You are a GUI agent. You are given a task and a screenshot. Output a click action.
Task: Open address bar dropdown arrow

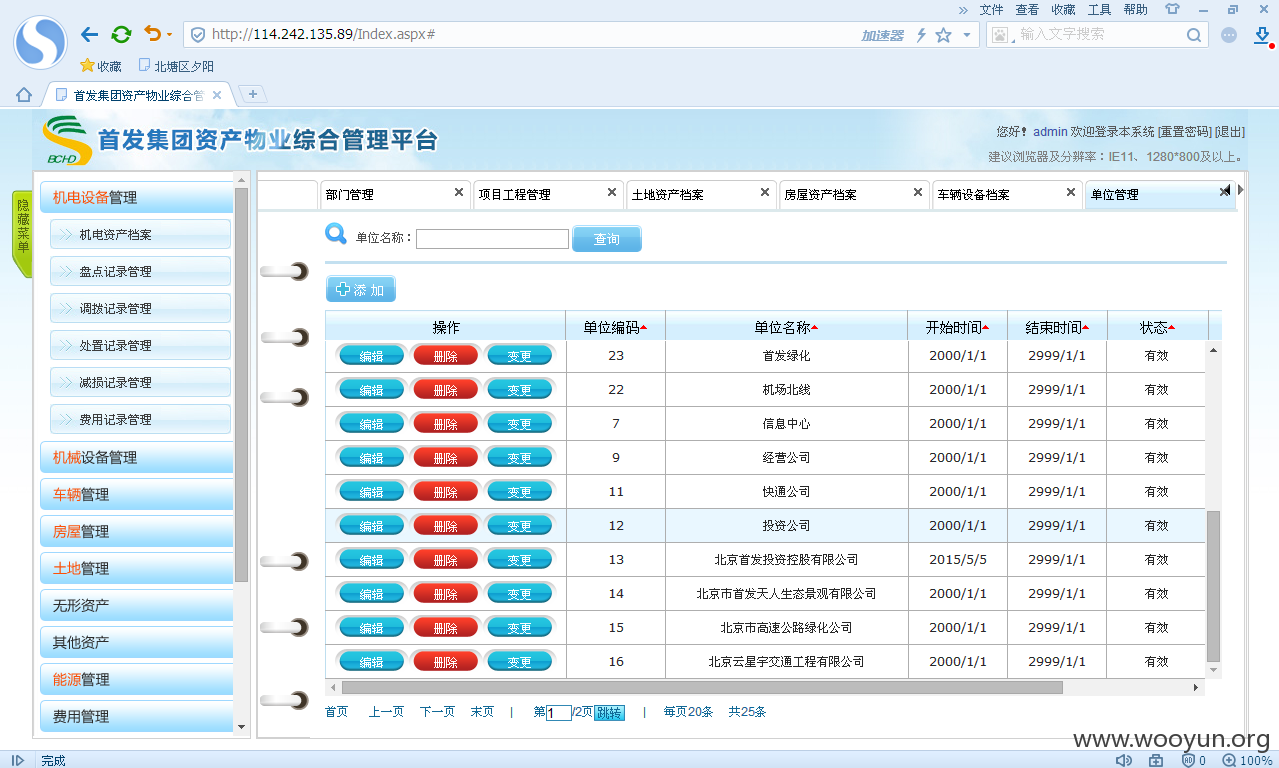[966, 35]
